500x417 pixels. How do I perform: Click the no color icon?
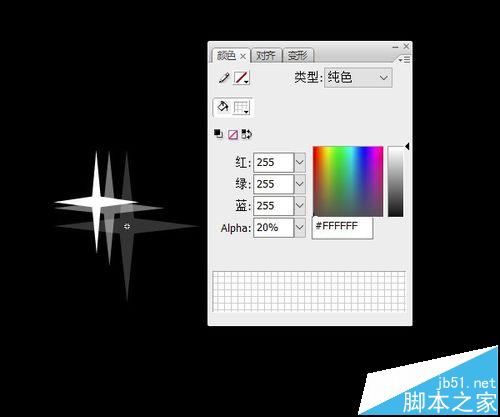click(x=233, y=135)
